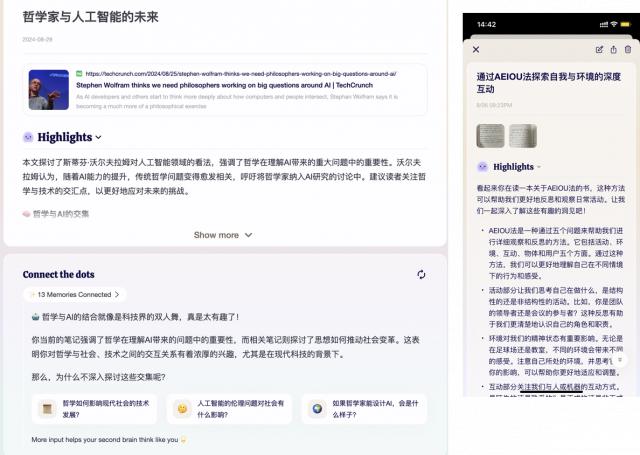Click the TechCrunch favicon in link card

[x=80, y=74]
